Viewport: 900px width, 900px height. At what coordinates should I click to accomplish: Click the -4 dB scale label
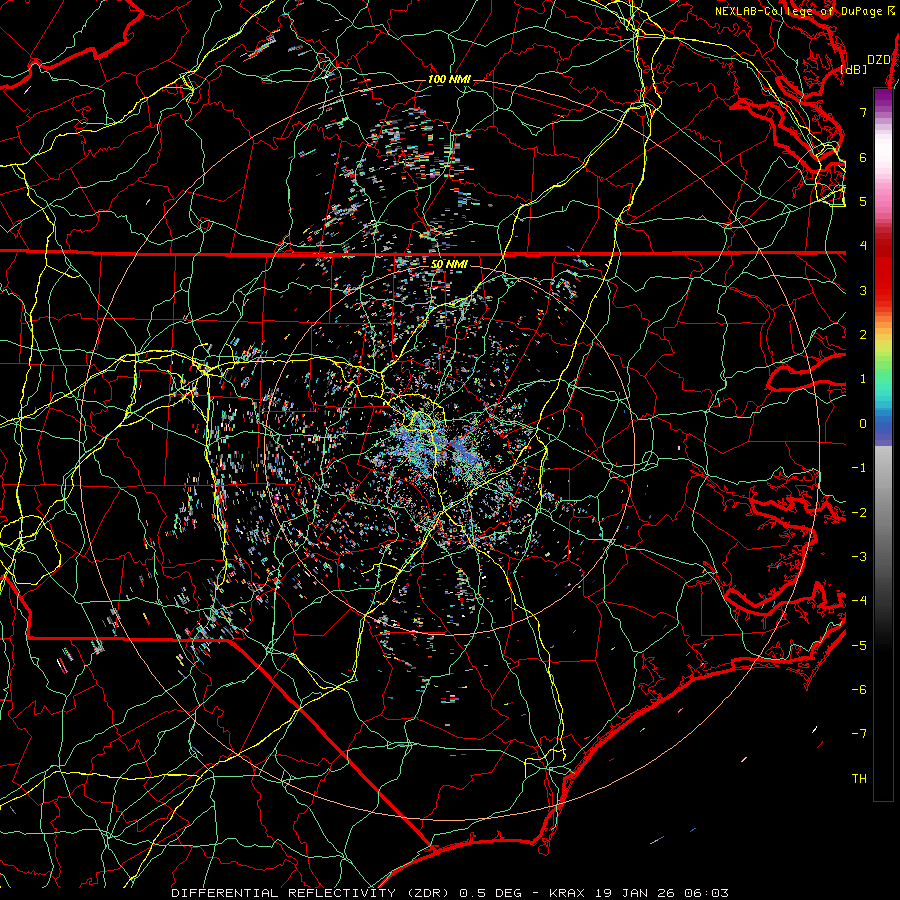859,600
